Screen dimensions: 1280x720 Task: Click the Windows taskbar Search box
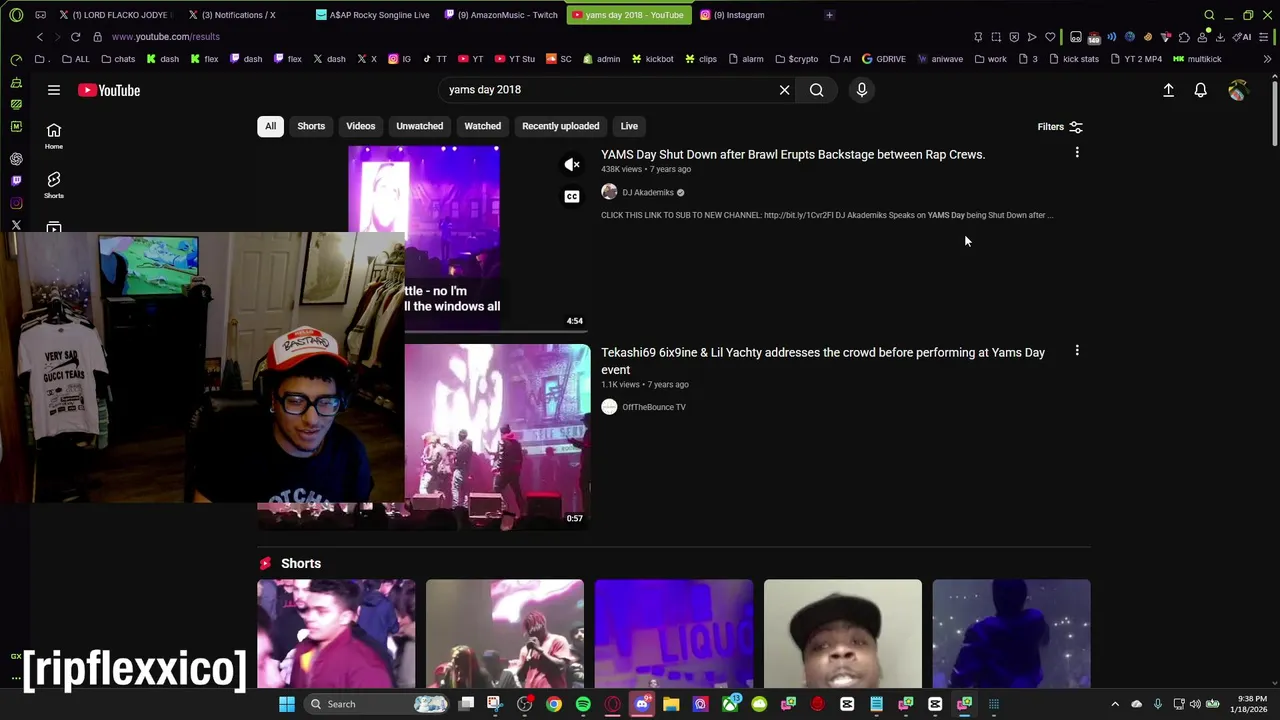(x=378, y=704)
